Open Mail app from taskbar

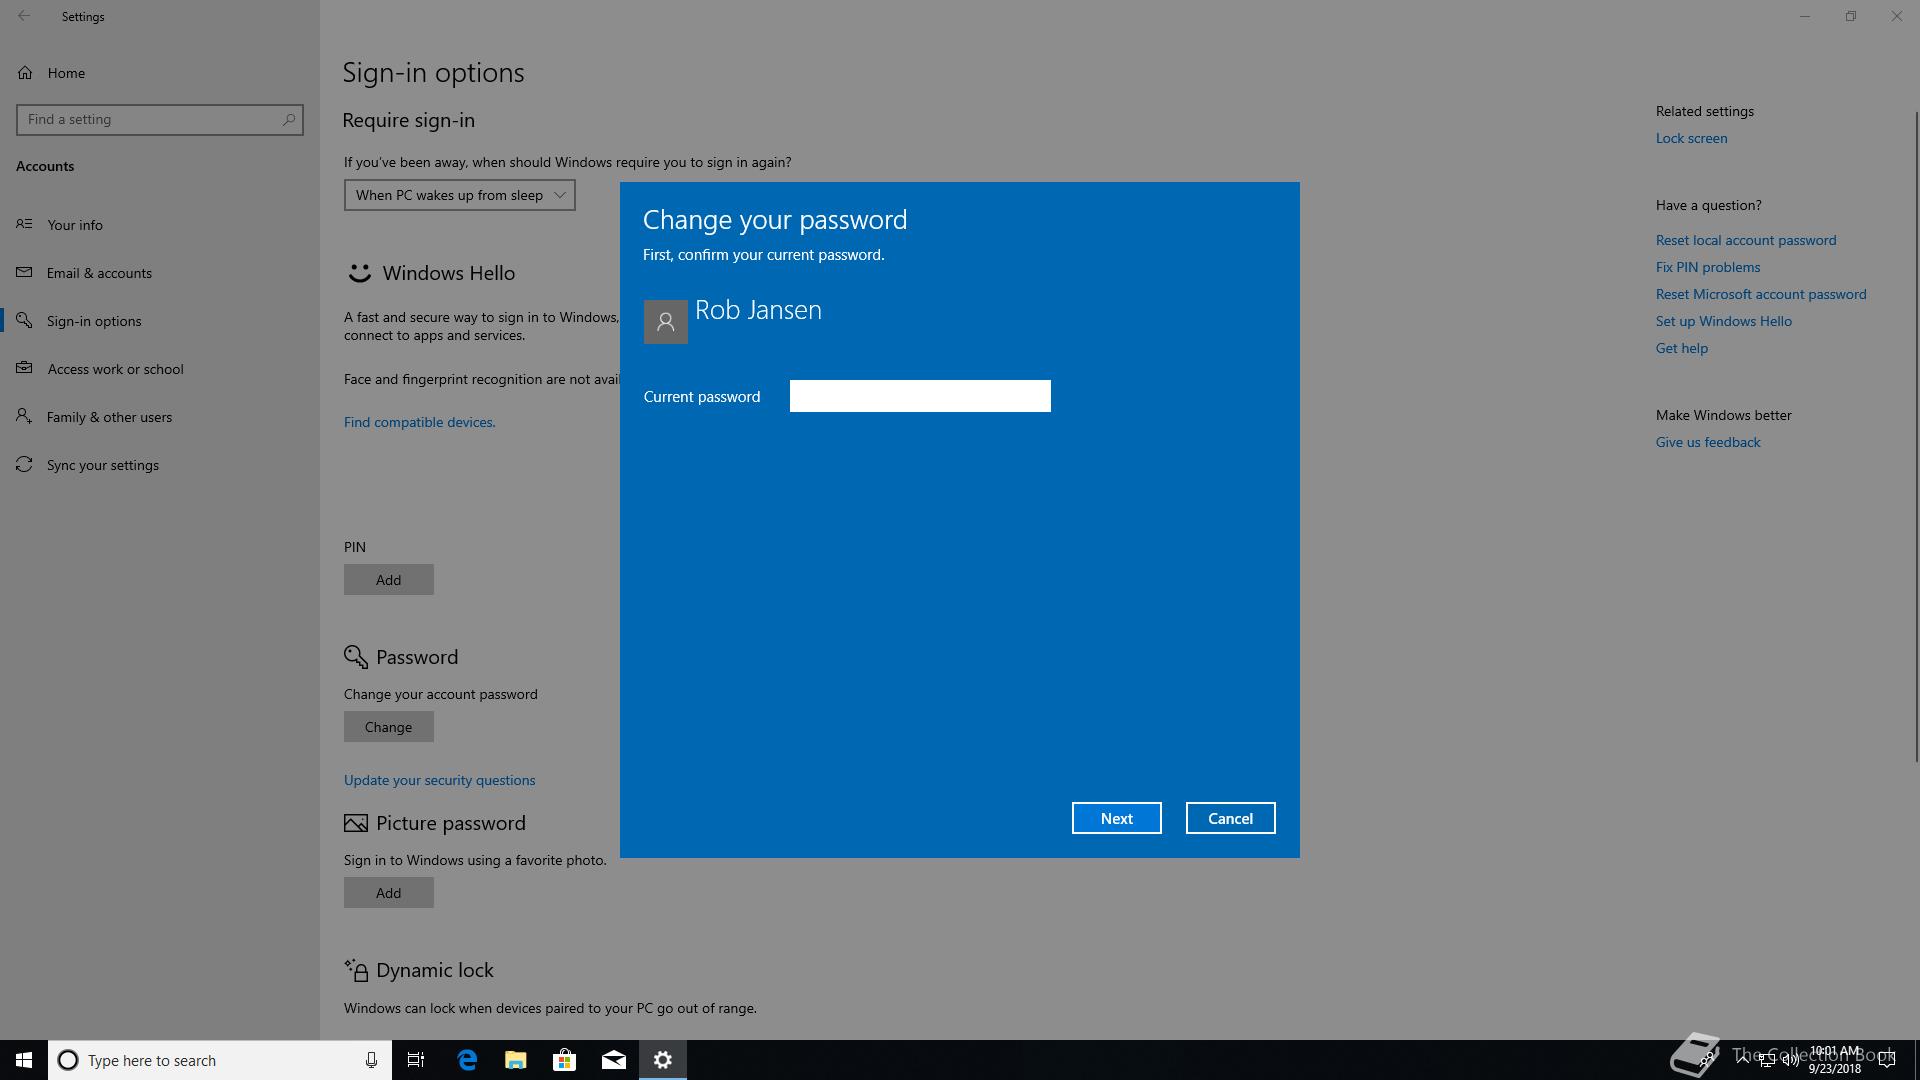614,1060
